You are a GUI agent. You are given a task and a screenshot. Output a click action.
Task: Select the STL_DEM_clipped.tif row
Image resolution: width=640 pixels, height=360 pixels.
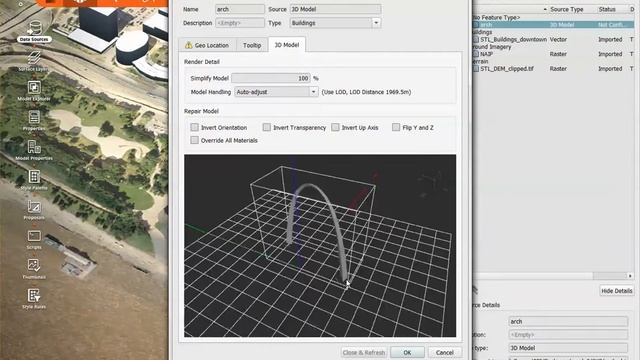tap(554, 69)
